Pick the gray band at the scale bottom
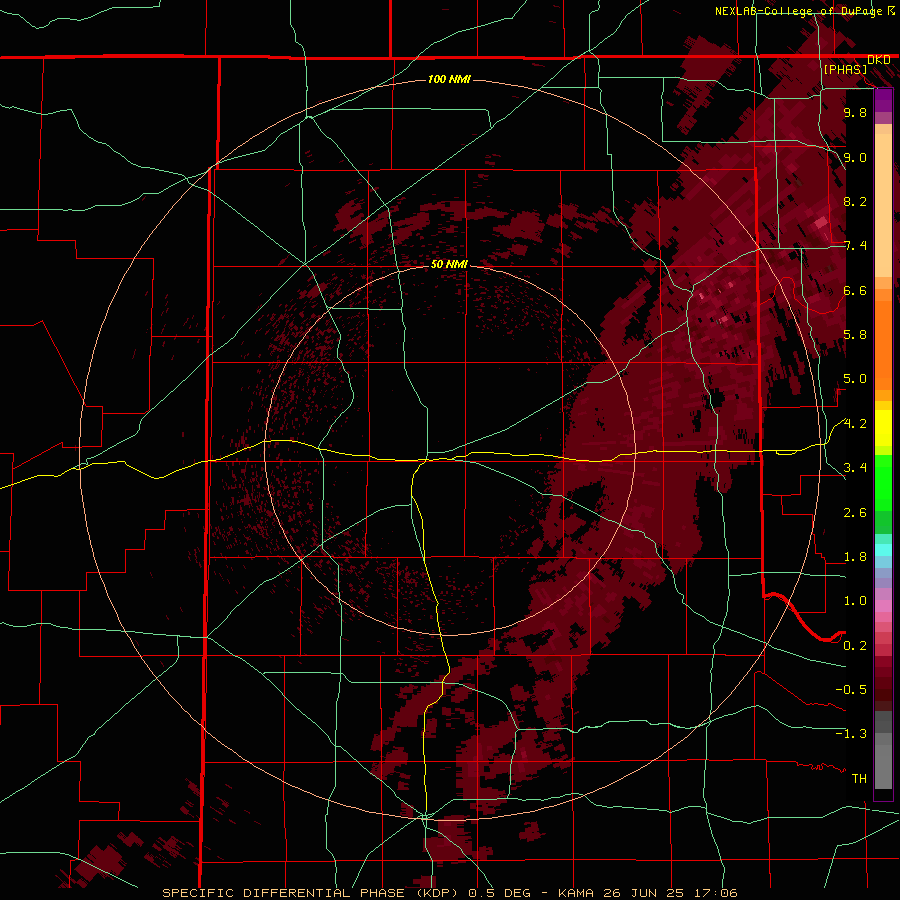Viewport: 900px width, 900px height. [x=883, y=766]
